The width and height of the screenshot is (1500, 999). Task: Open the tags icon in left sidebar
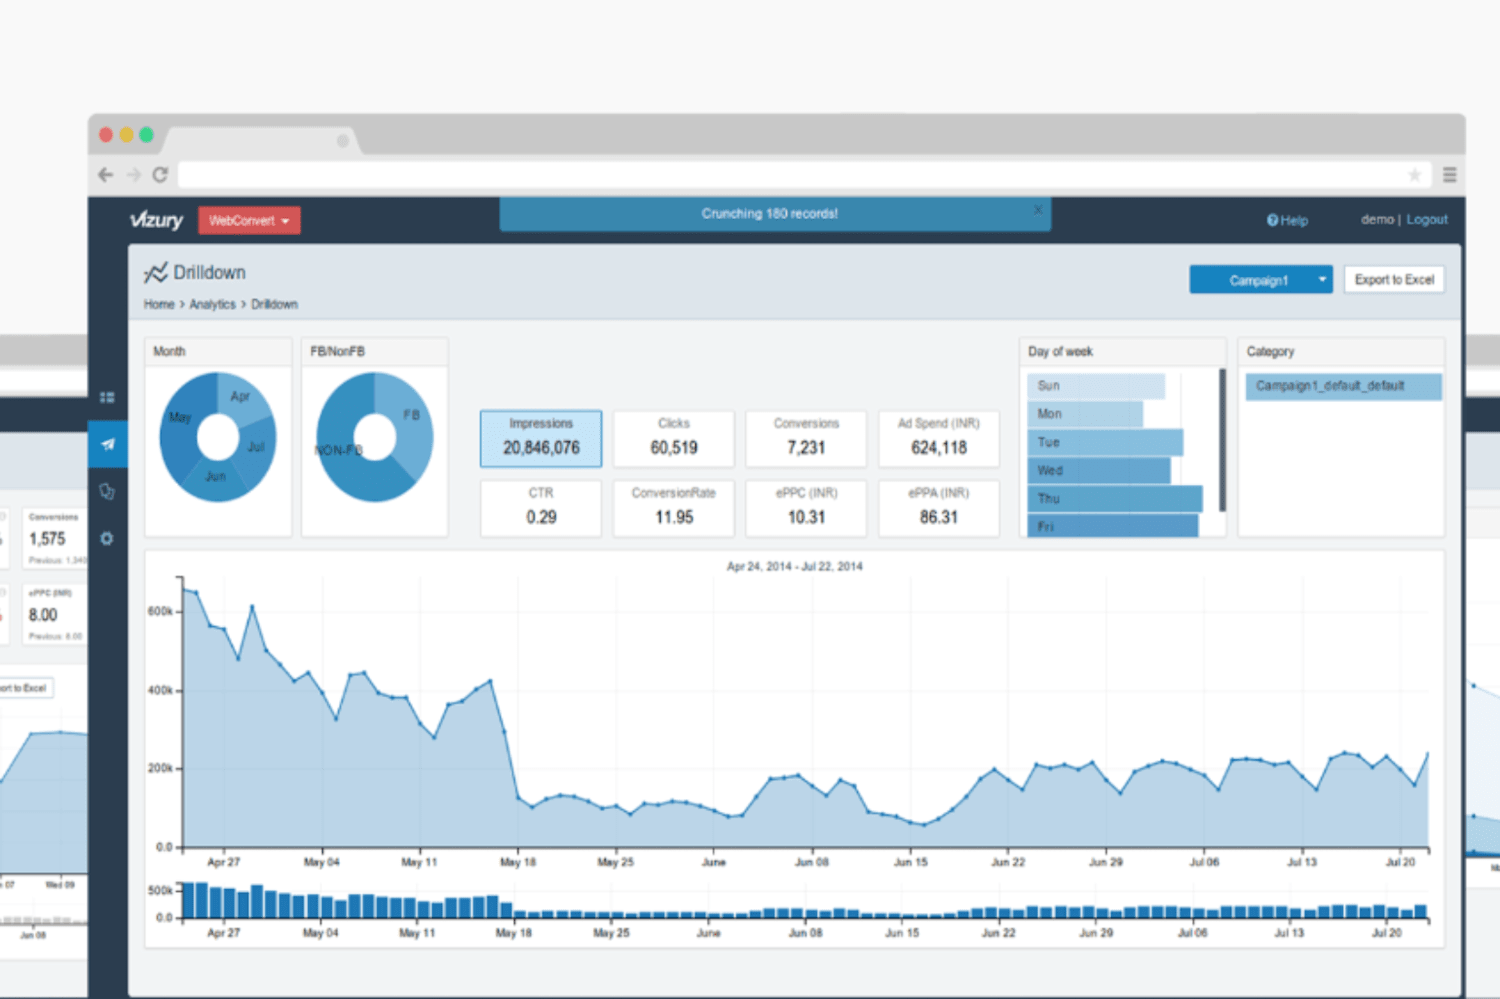tap(107, 491)
